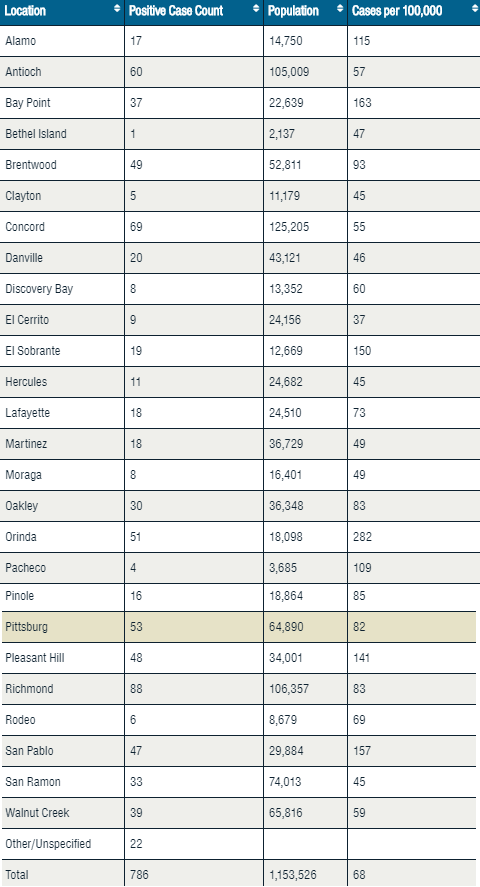Image resolution: width=480 pixels, height=887 pixels.
Task: Sort table by Location column header
Action: pyautogui.click(x=25, y=11)
